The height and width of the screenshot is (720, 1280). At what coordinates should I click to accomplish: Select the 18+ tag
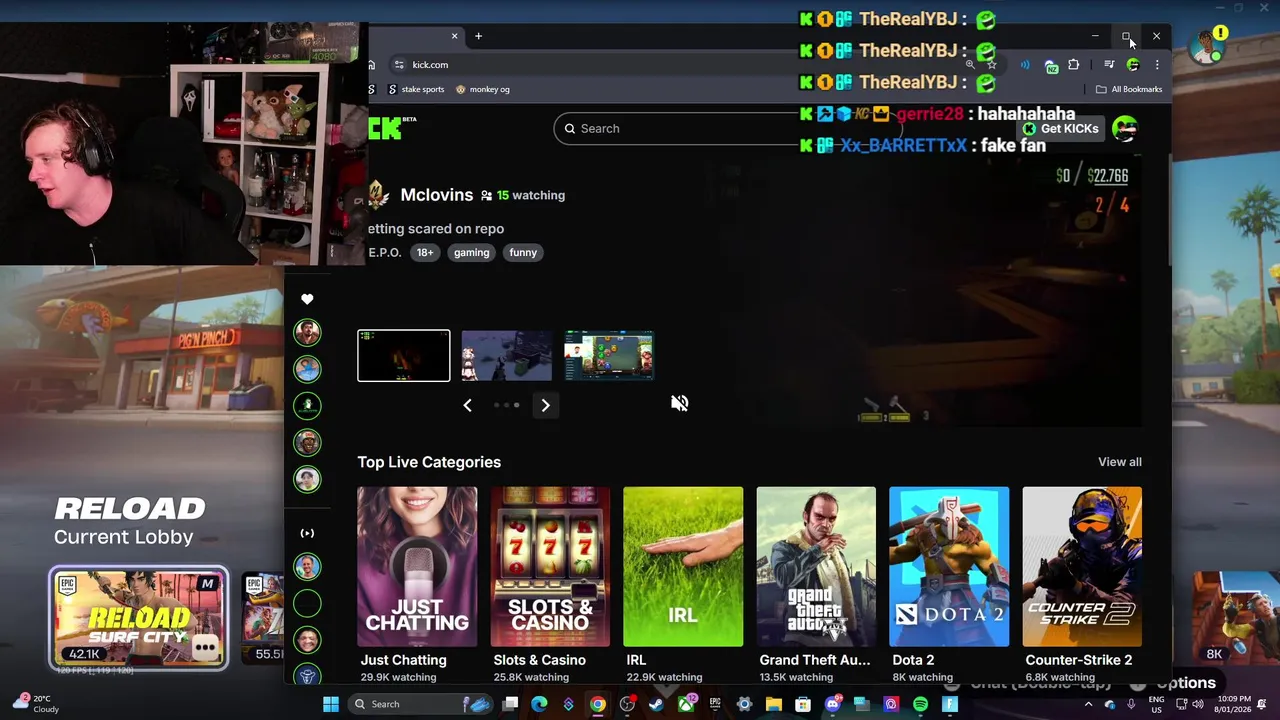coord(425,253)
